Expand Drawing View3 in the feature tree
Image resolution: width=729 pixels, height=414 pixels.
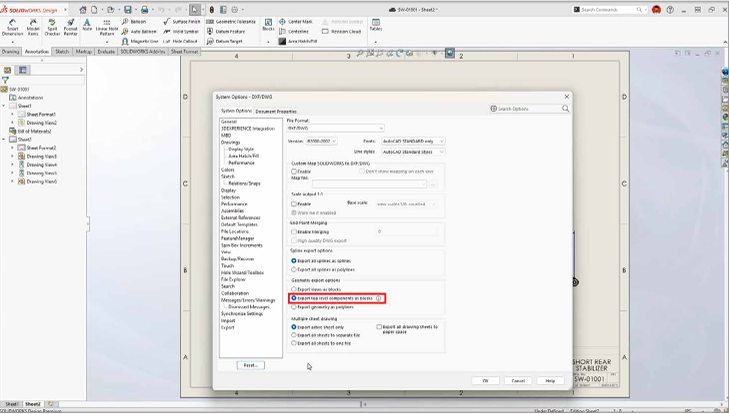coord(12,156)
